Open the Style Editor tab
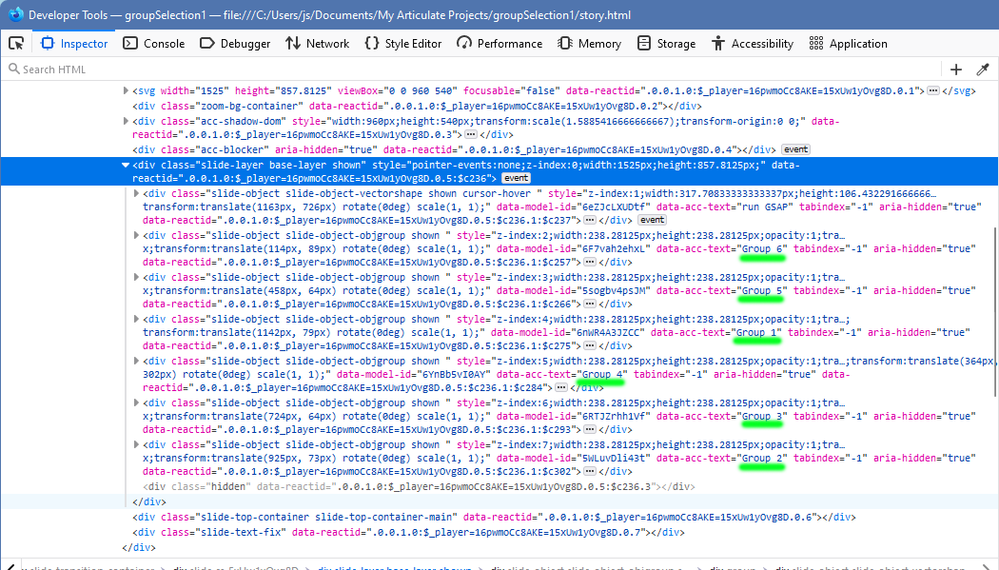This screenshot has width=999, height=570. coord(403,43)
